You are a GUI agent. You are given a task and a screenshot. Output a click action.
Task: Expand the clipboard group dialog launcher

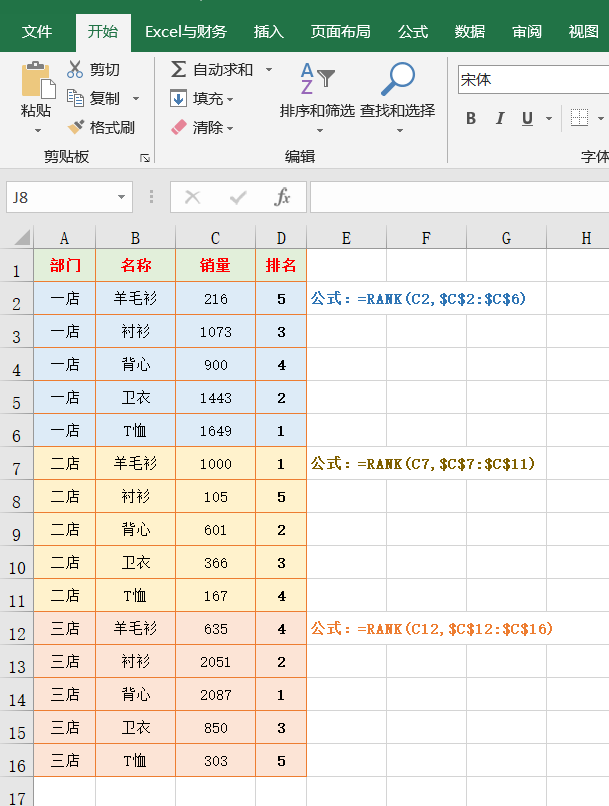145,158
